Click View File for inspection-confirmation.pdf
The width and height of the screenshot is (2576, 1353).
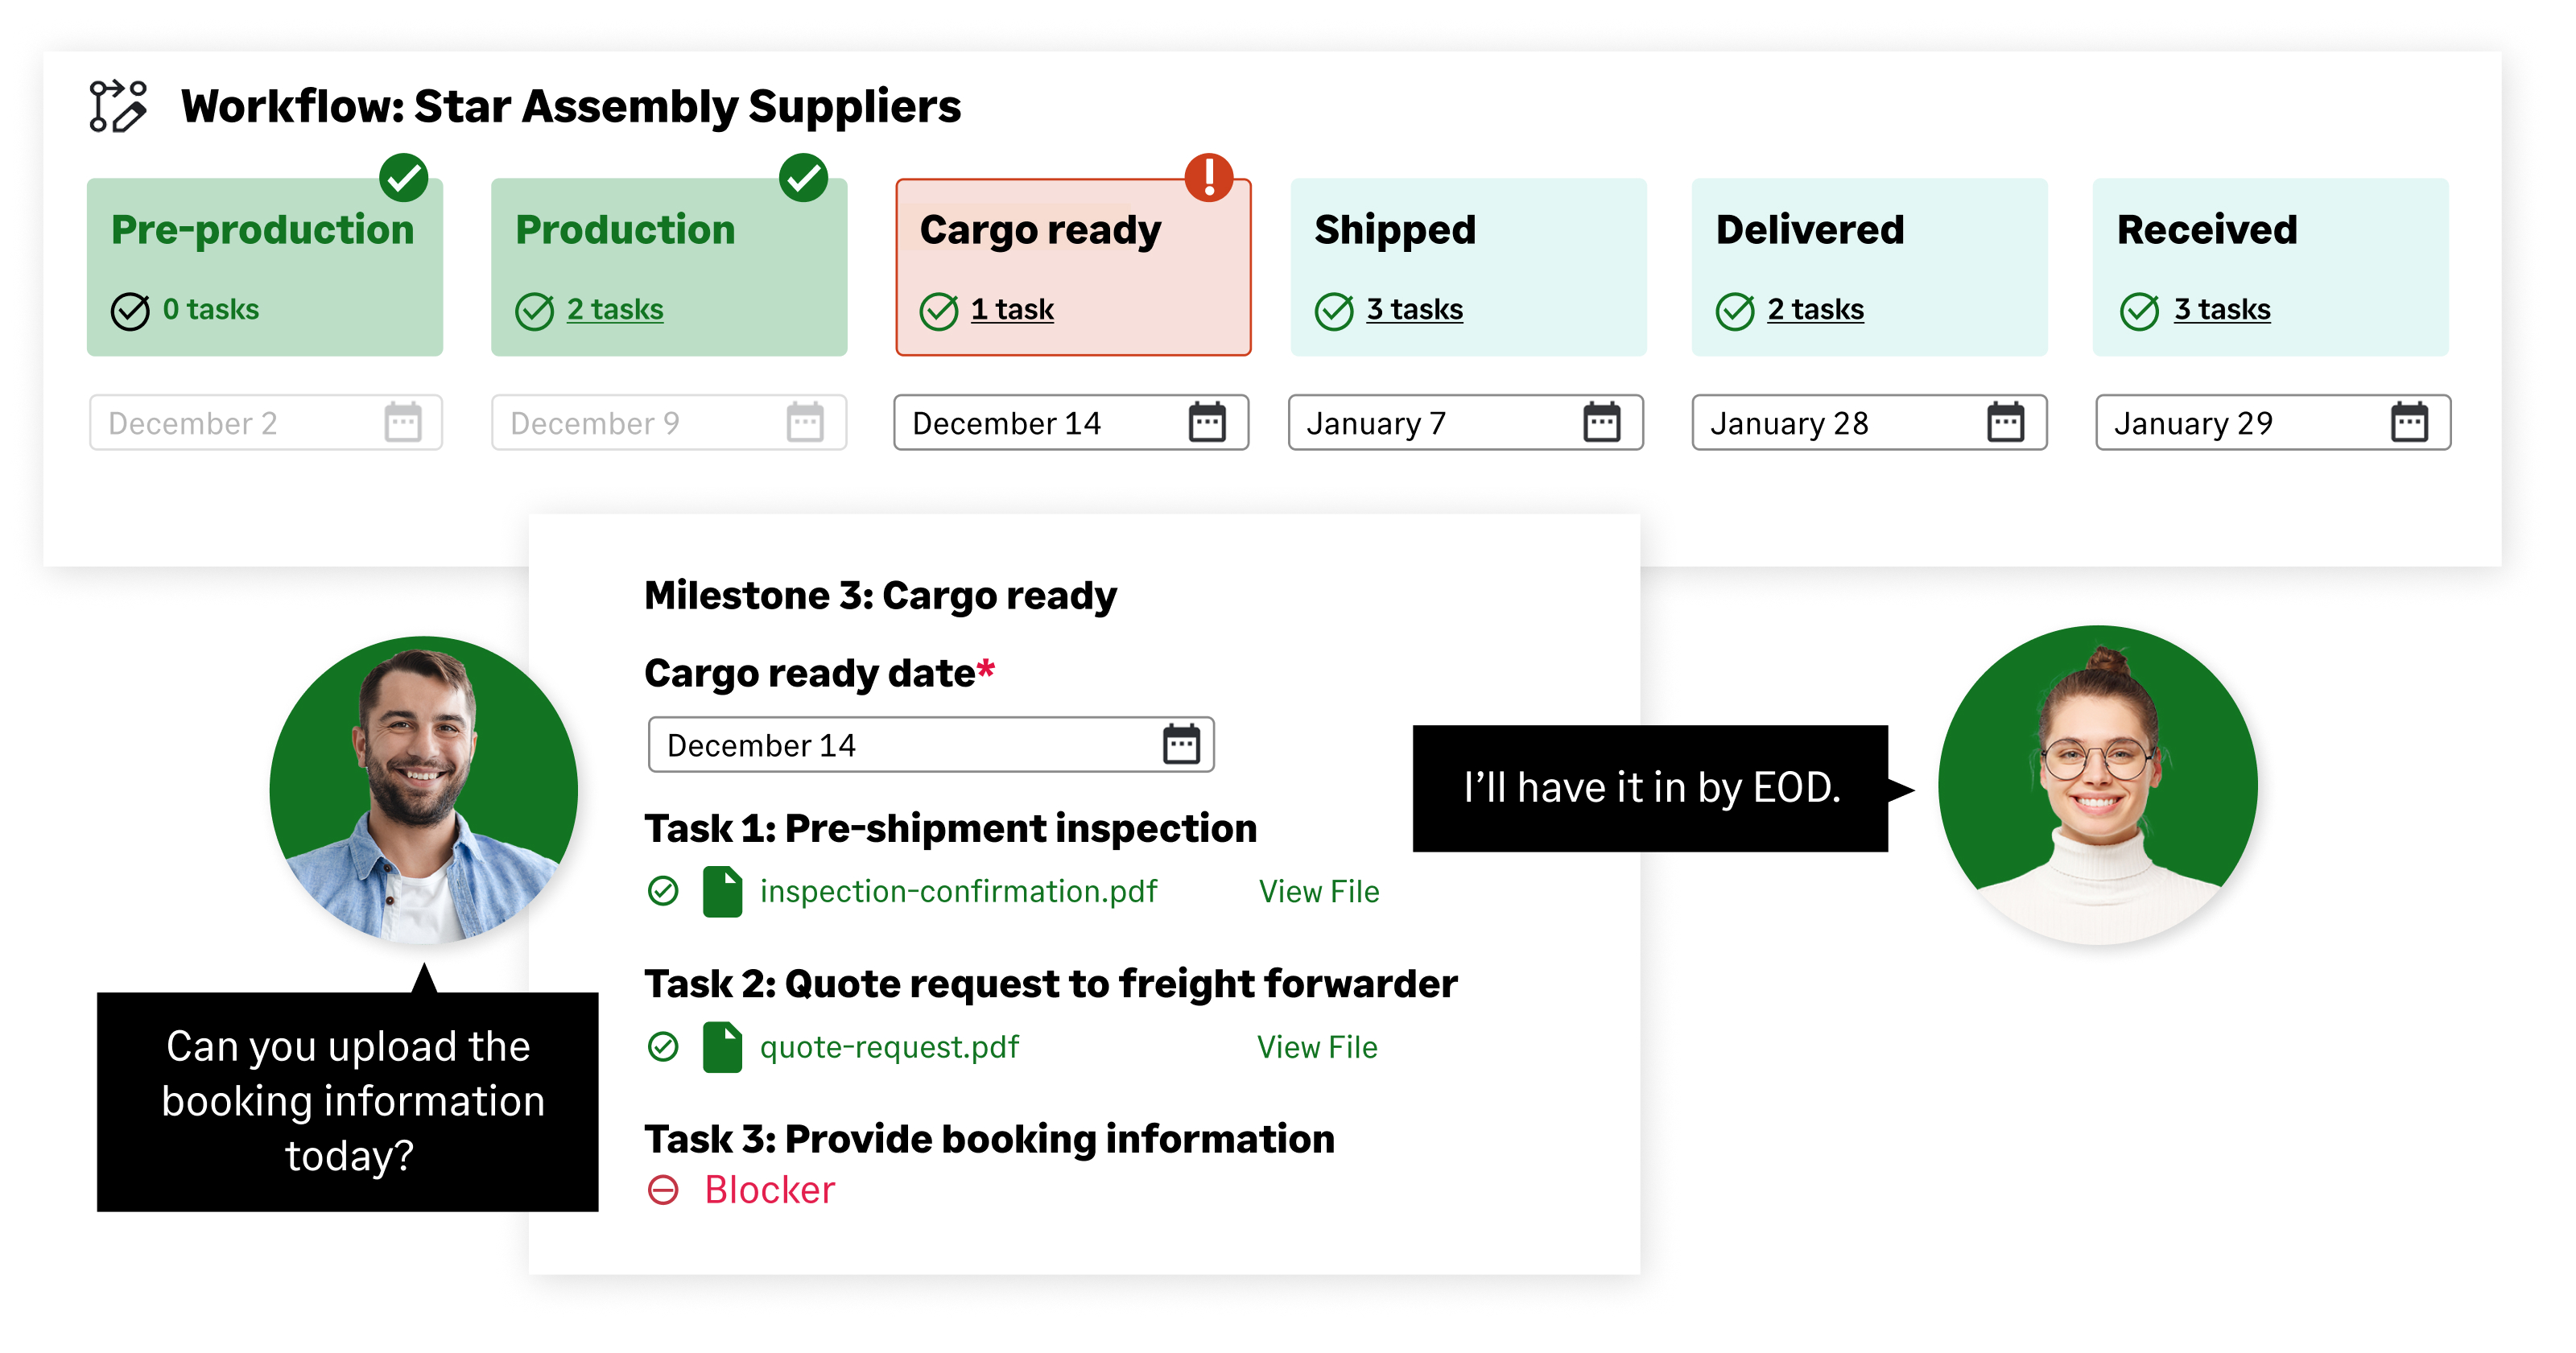click(x=1318, y=892)
